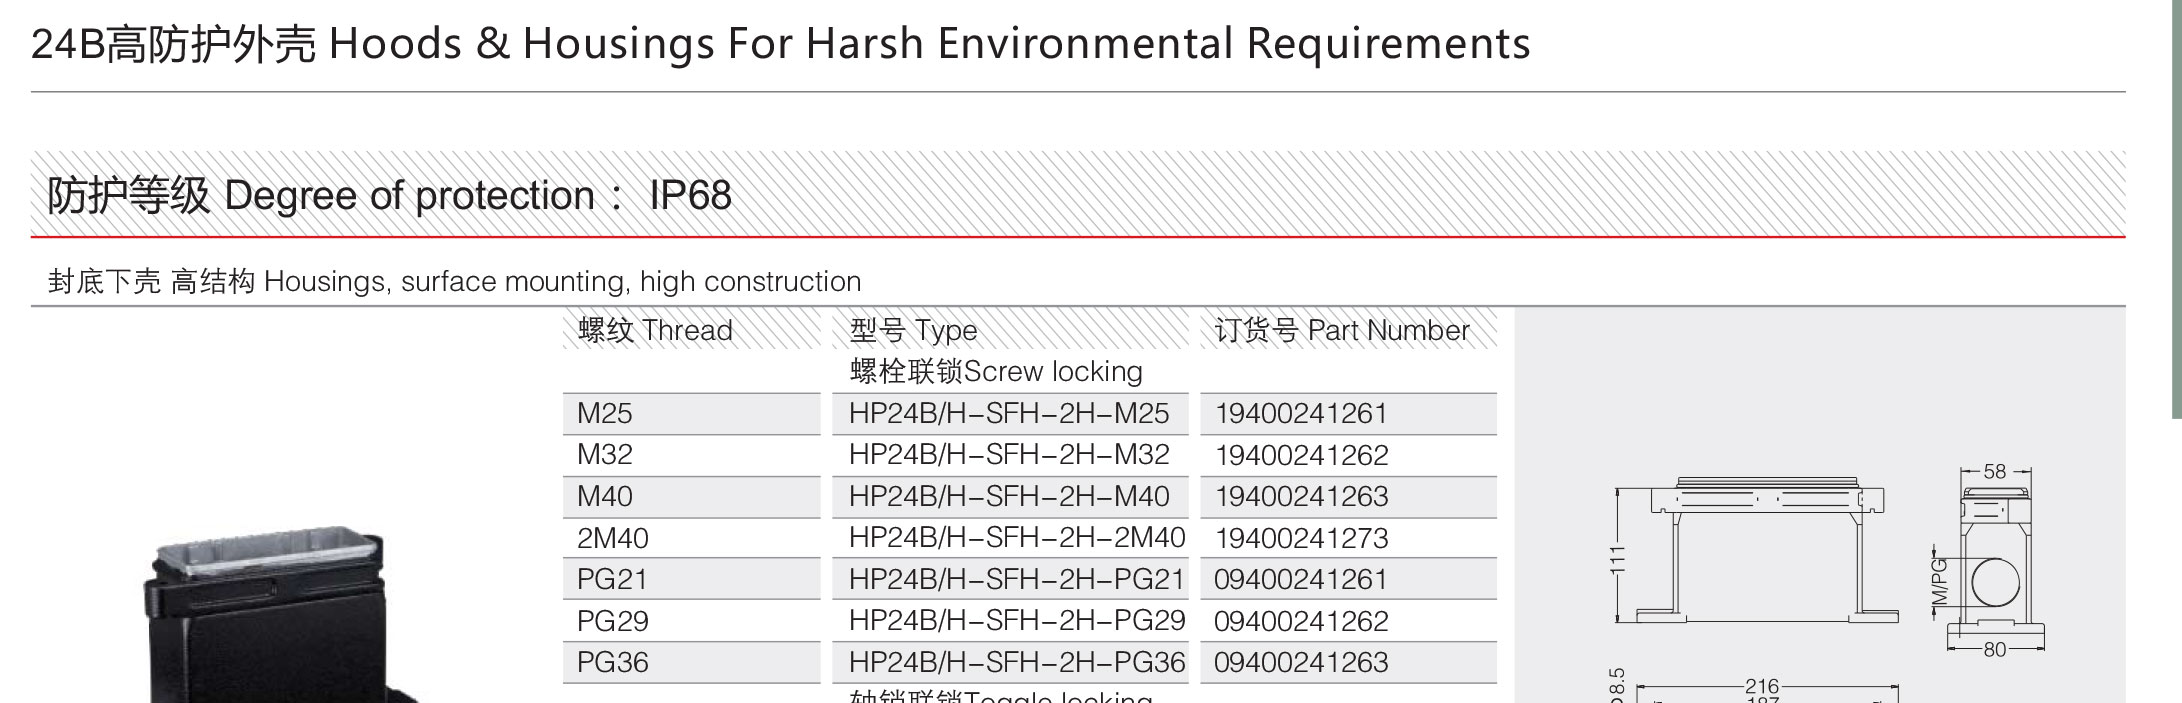The image size is (2182, 703).
Task: Click the '111' height dimension label
Action: [1618, 558]
